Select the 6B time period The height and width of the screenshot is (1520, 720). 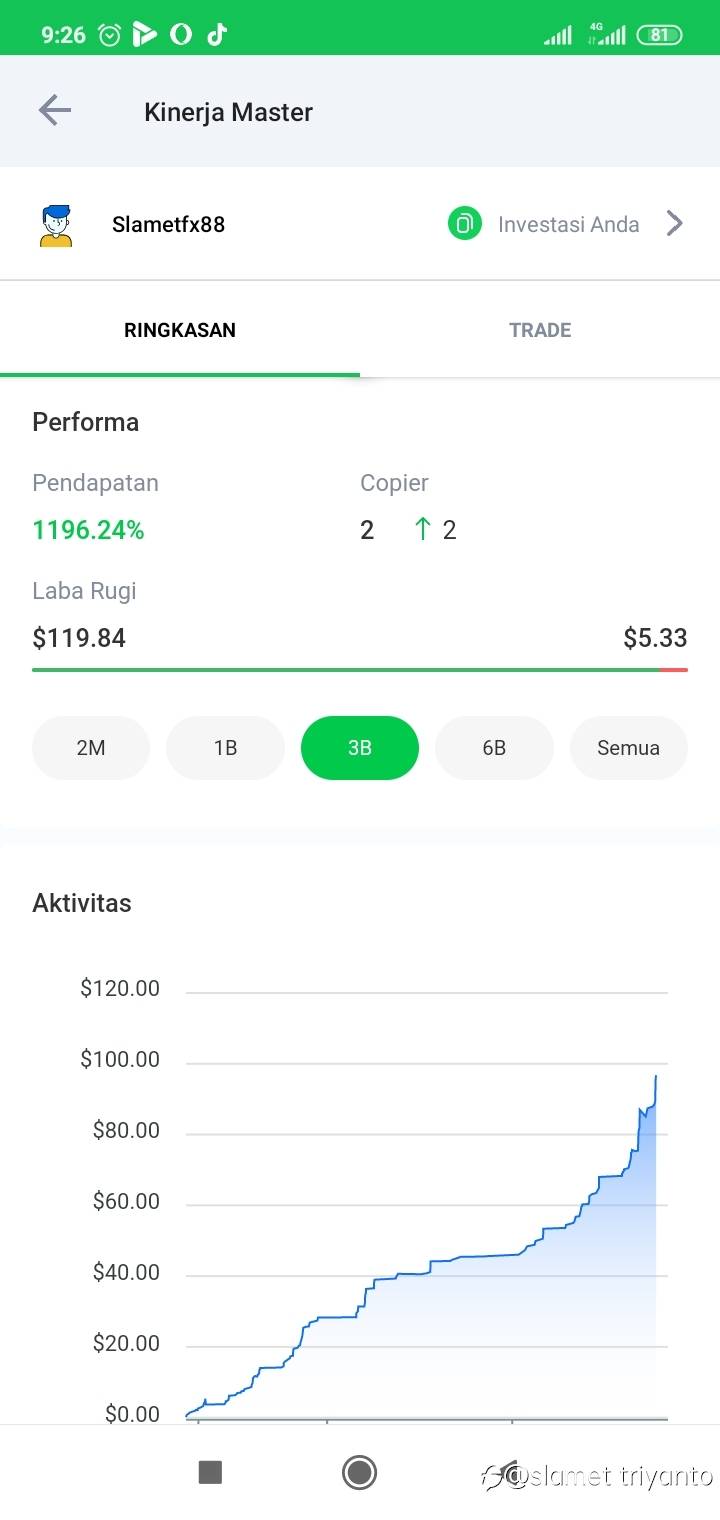[x=494, y=748]
